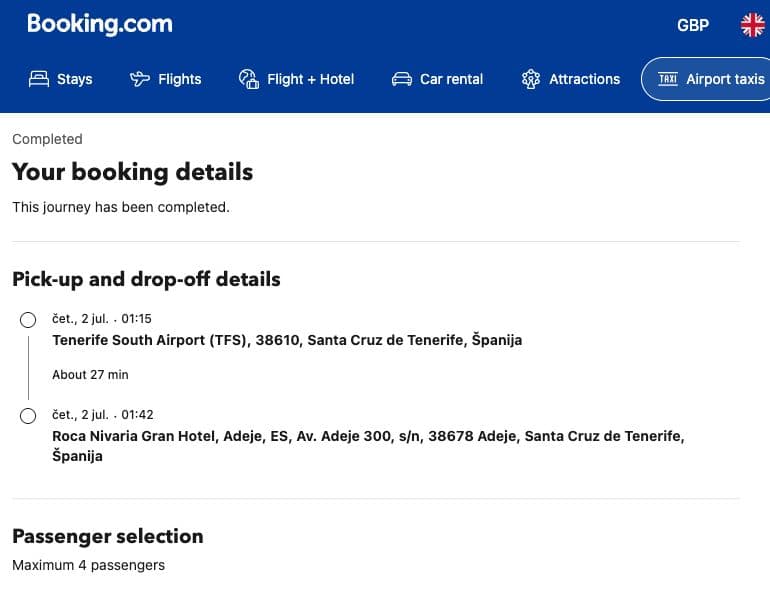This screenshot has height=591, width=770.
Task: Change language via UK flag icon
Action: [753, 25]
